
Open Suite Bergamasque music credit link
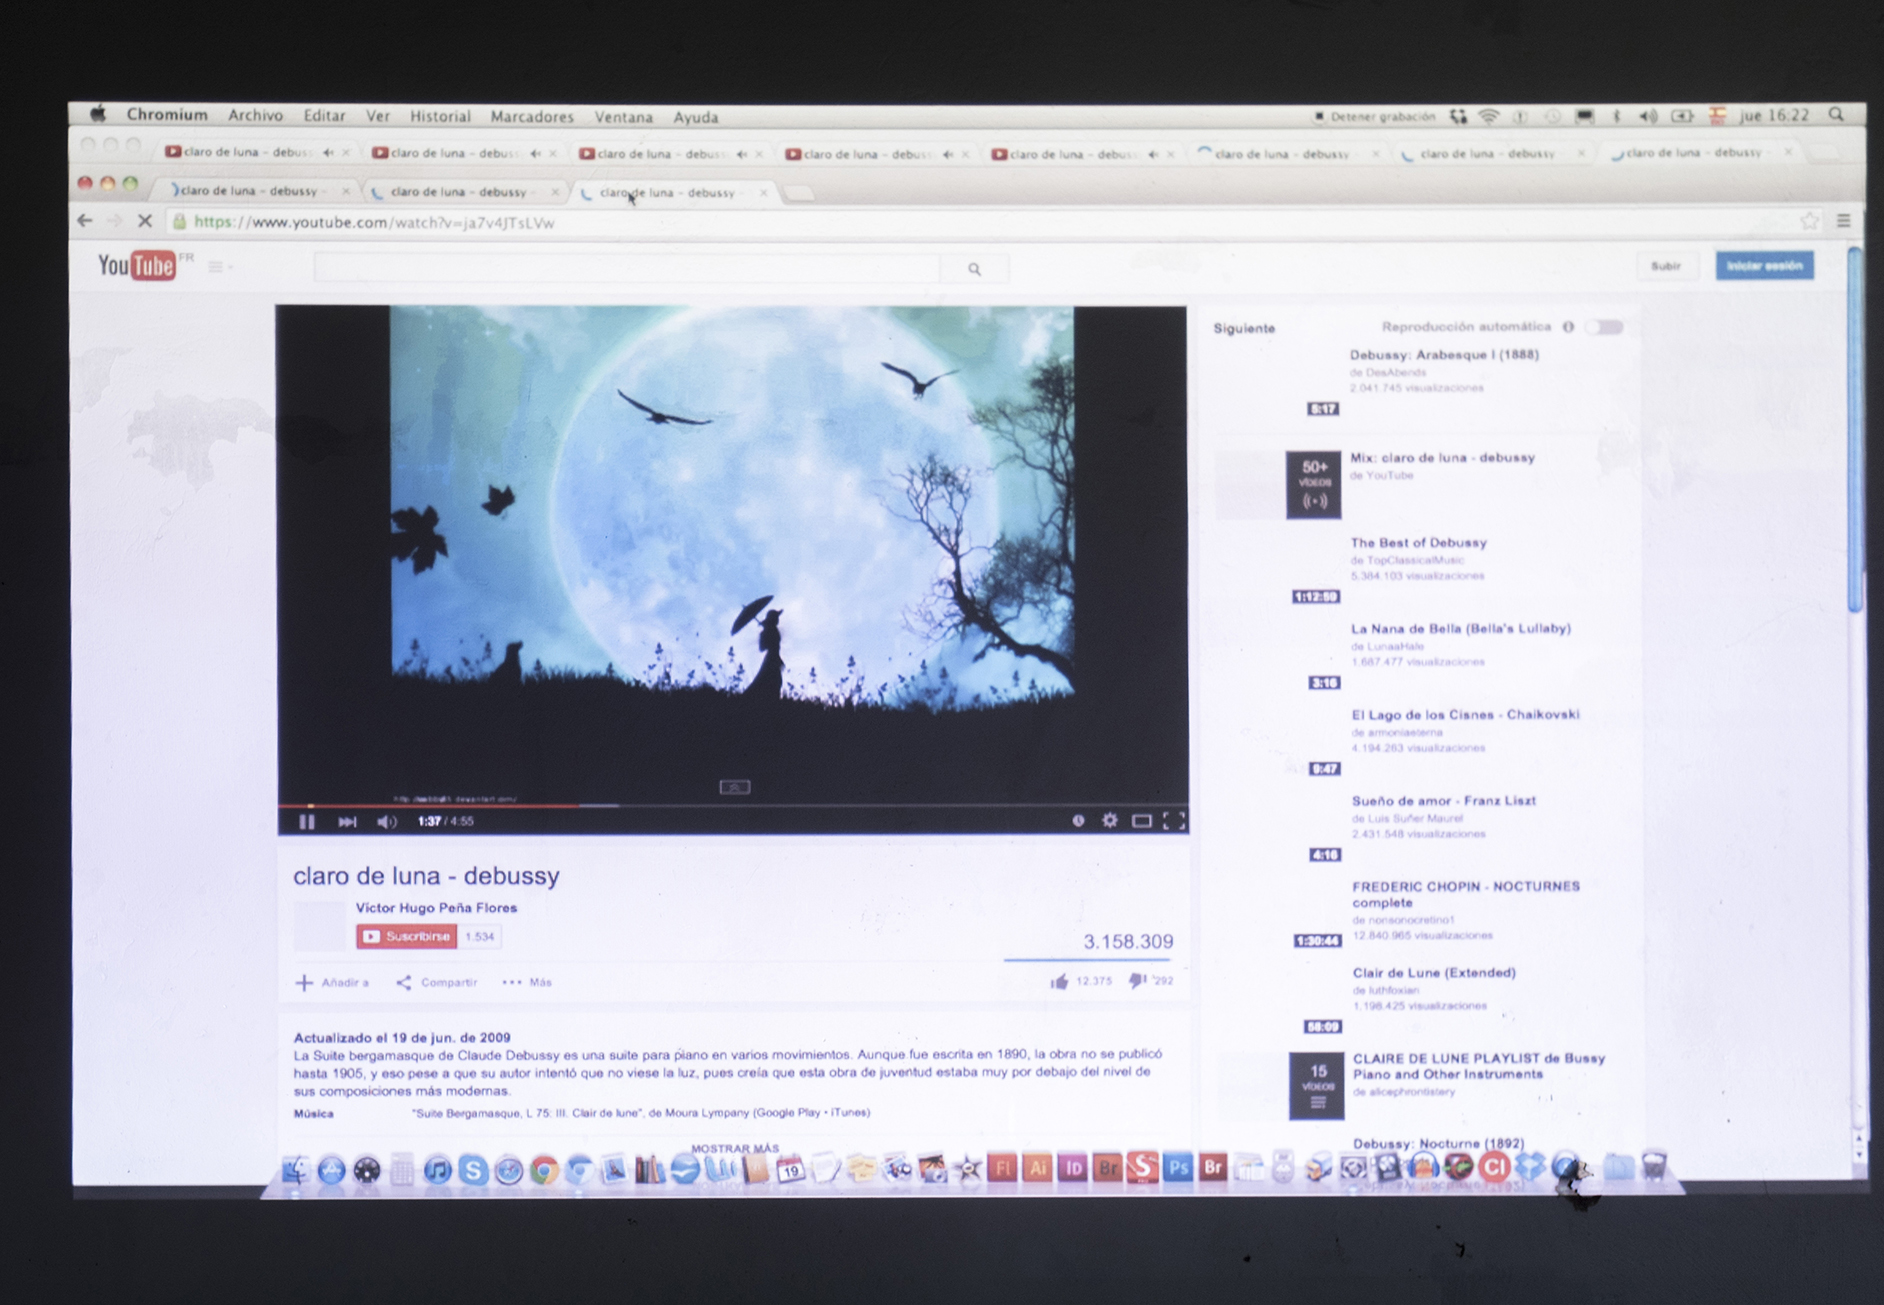(640, 1113)
